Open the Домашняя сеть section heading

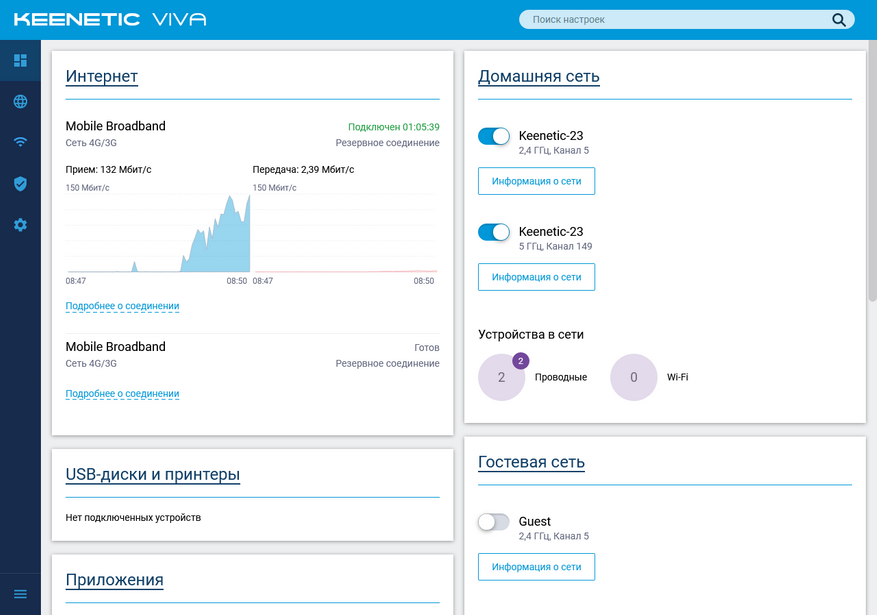(x=539, y=76)
